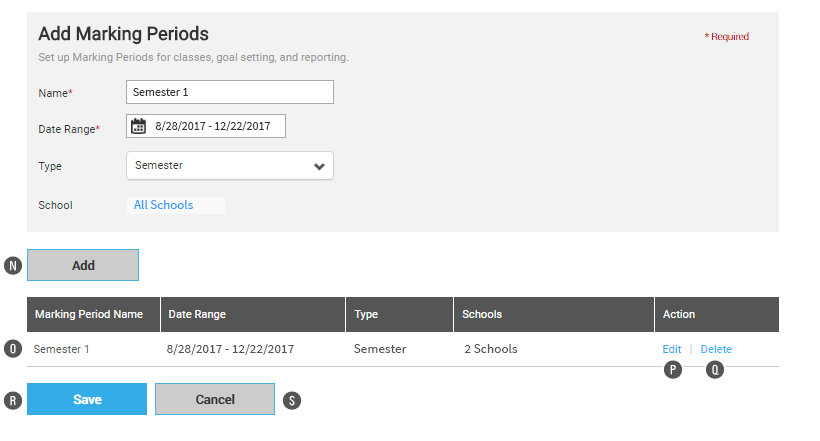Delete the Semester 1 marking period

pos(716,349)
